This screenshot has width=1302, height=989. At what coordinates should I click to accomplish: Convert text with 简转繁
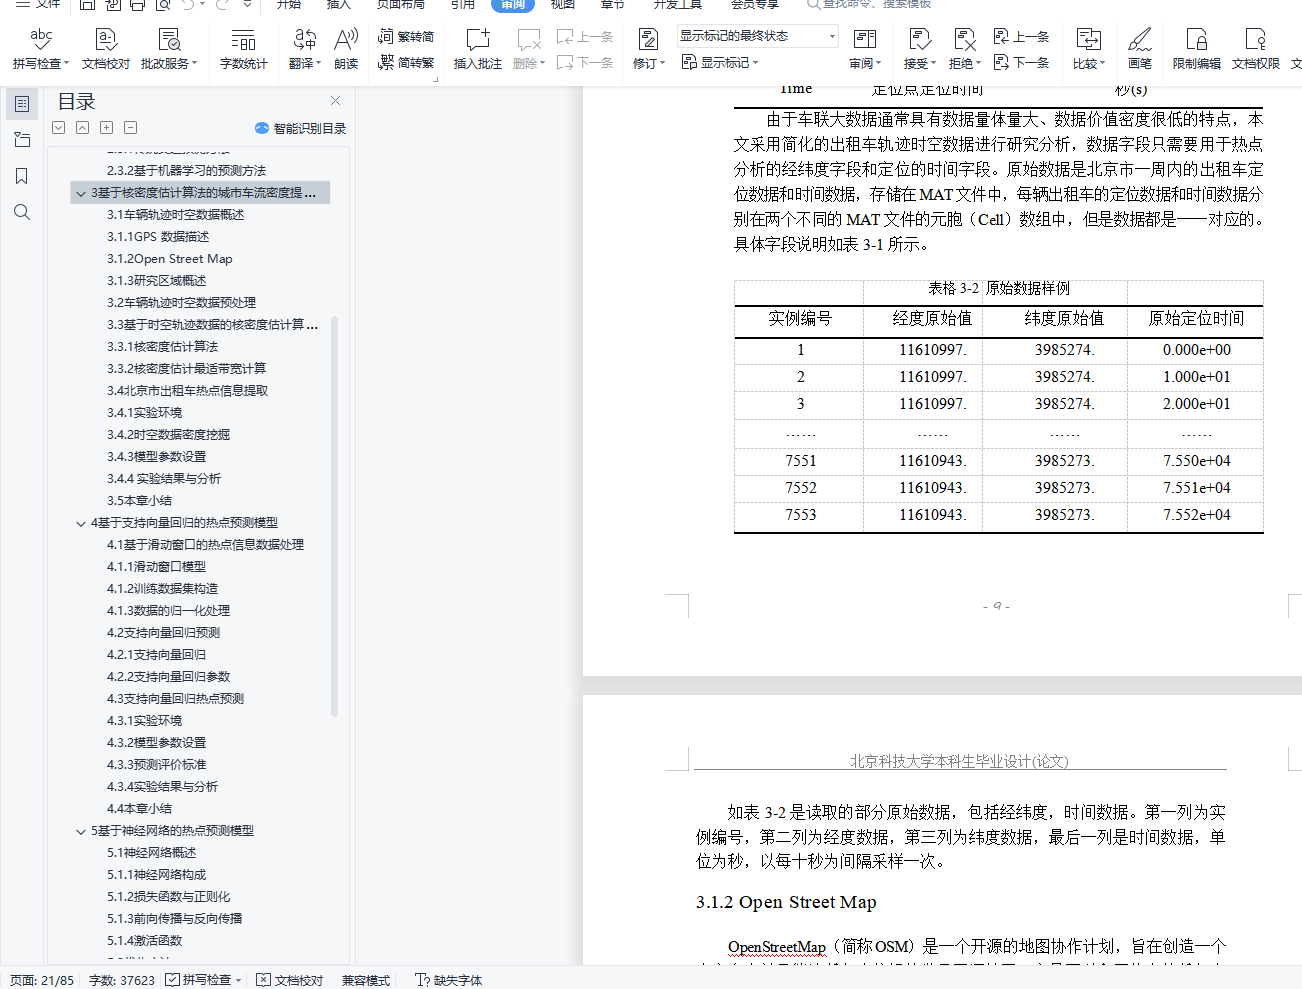[x=406, y=62]
